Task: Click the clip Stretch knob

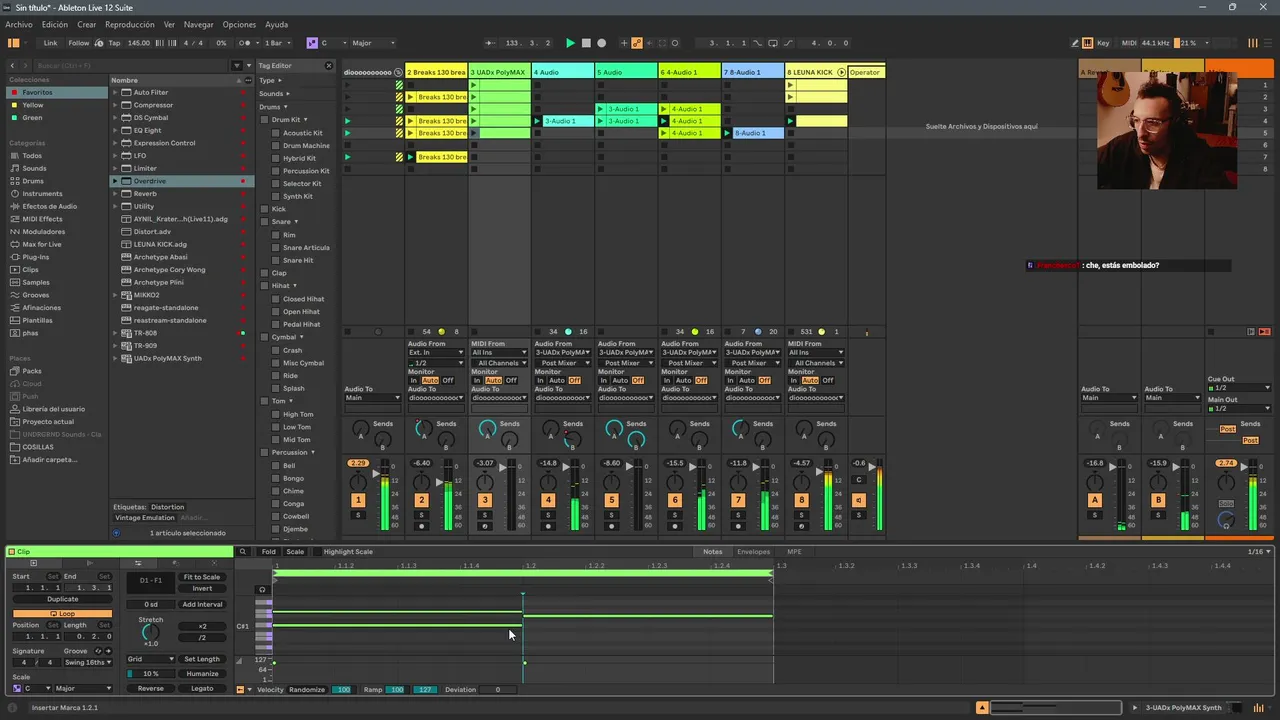Action: (150, 632)
